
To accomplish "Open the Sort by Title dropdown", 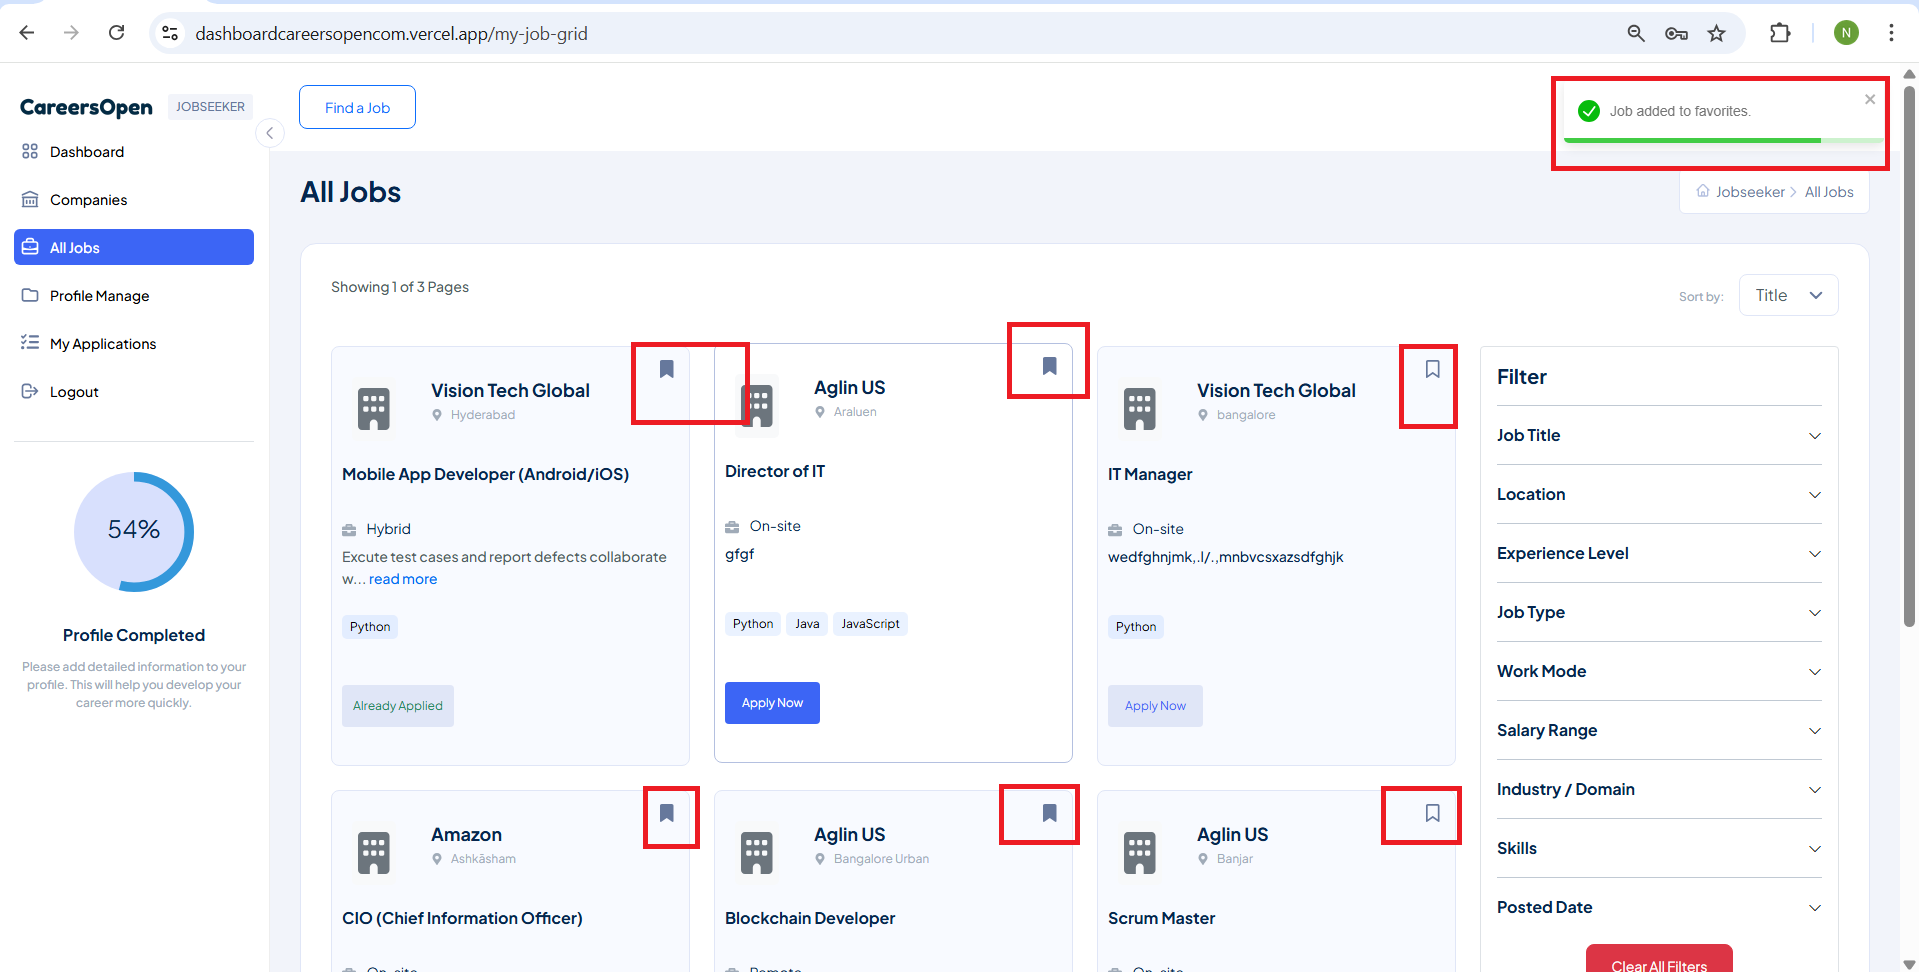I will (1788, 295).
